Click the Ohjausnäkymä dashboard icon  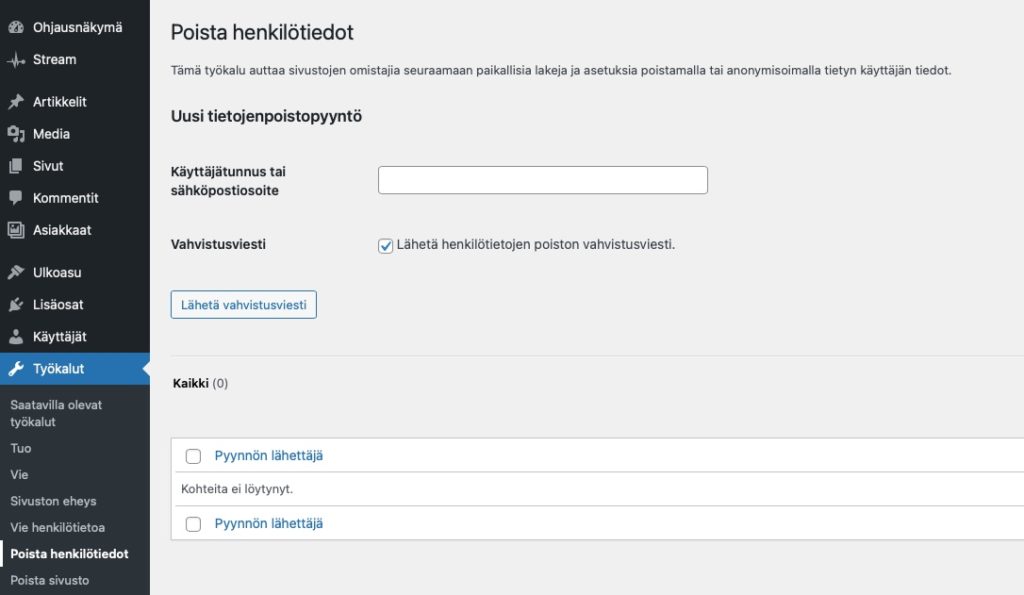(x=16, y=27)
